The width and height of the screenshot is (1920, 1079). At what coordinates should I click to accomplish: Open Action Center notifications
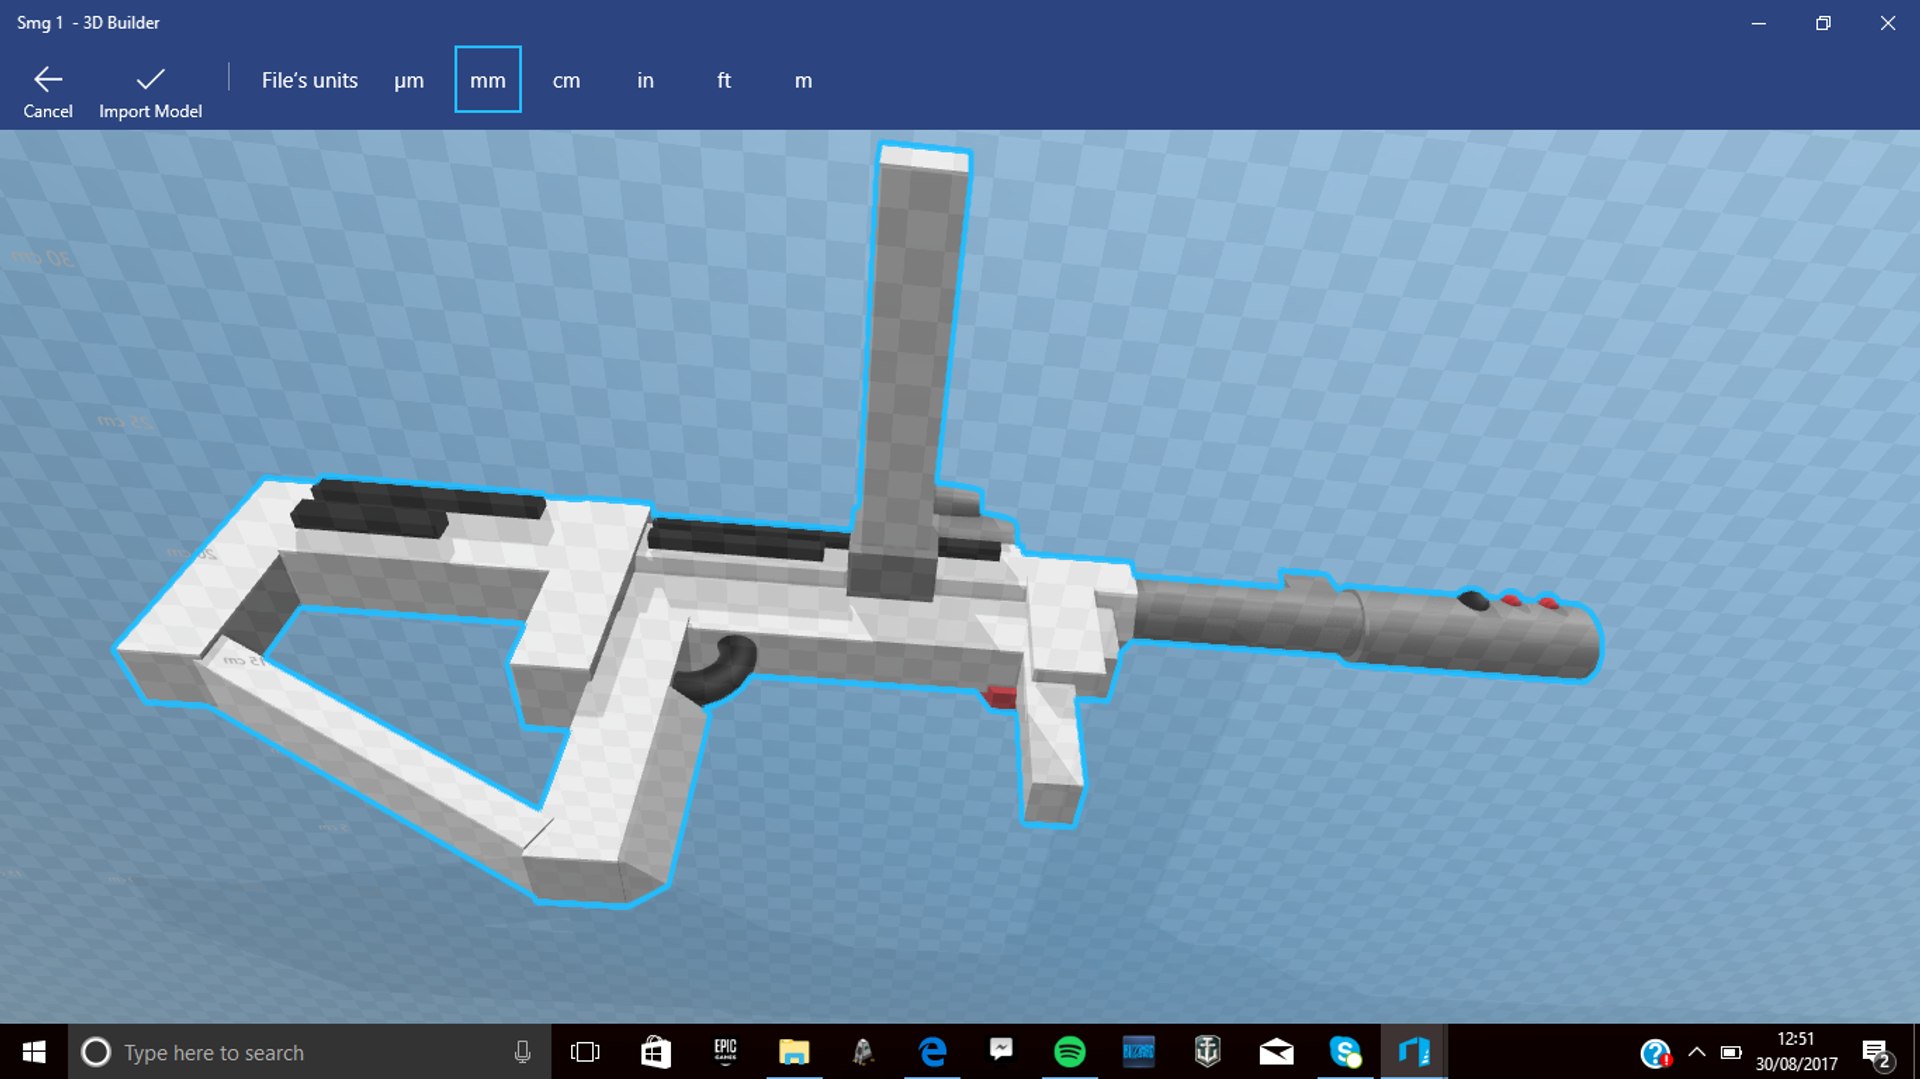point(1877,1053)
